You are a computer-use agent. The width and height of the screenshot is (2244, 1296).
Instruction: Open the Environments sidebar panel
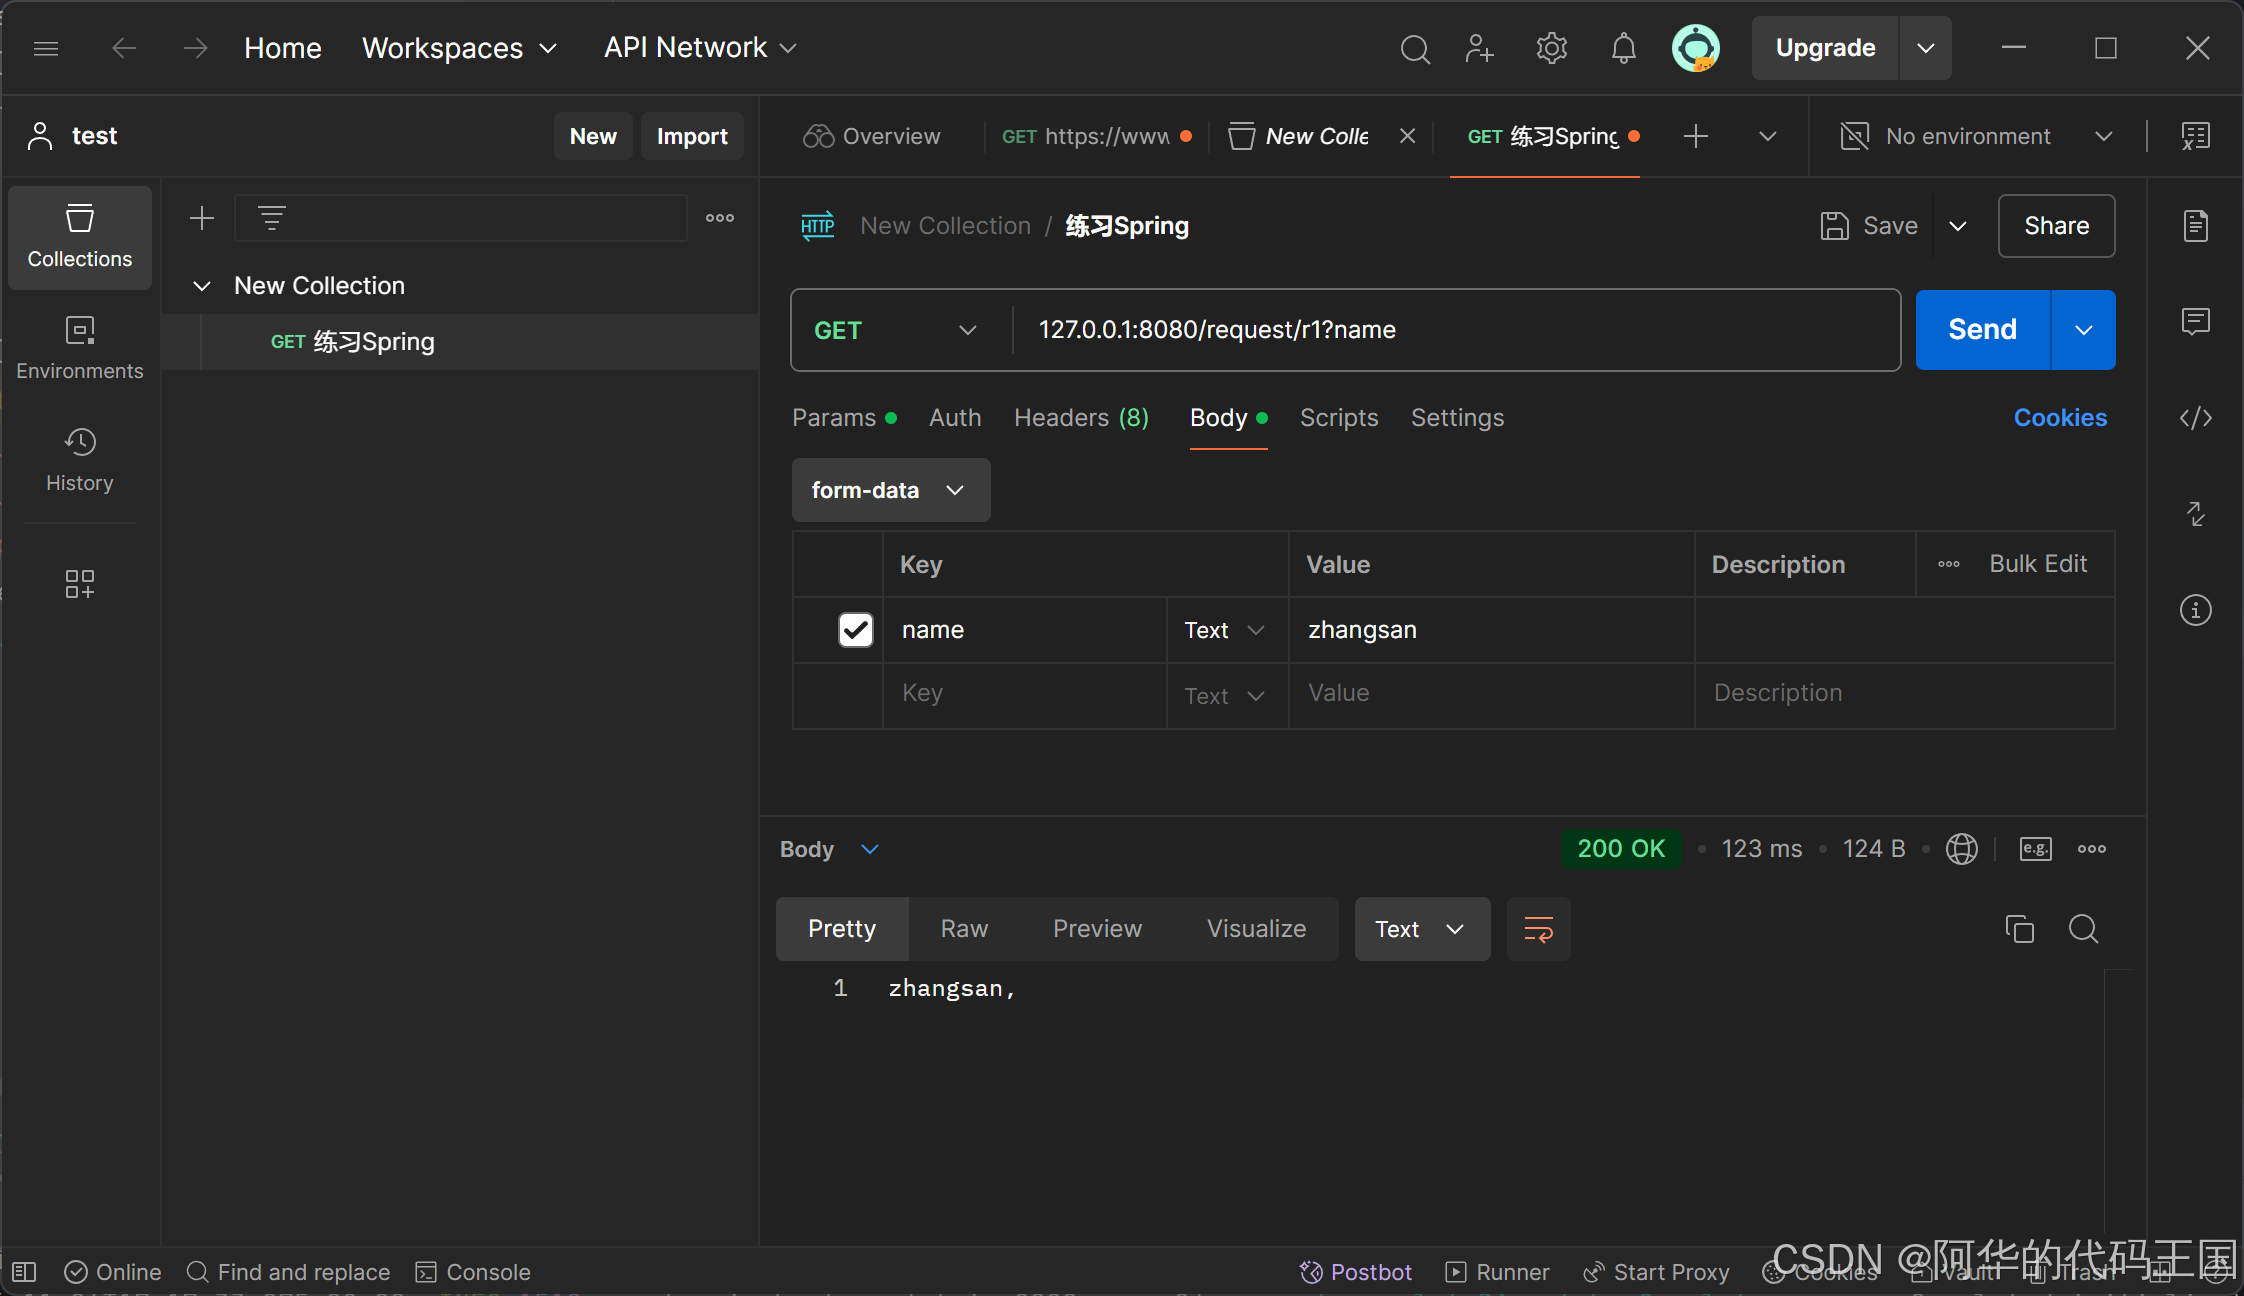(x=80, y=347)
